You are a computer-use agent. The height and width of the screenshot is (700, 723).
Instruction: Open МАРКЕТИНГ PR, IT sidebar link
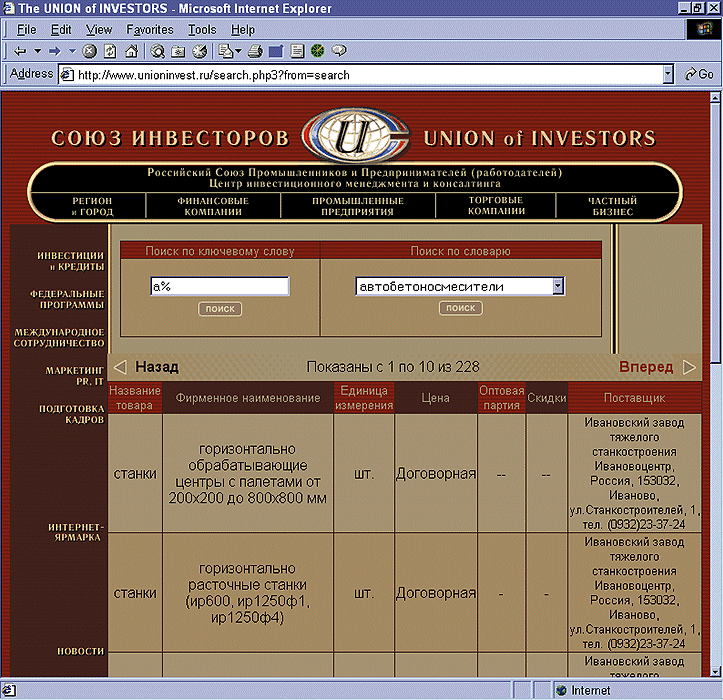point(75,376)
